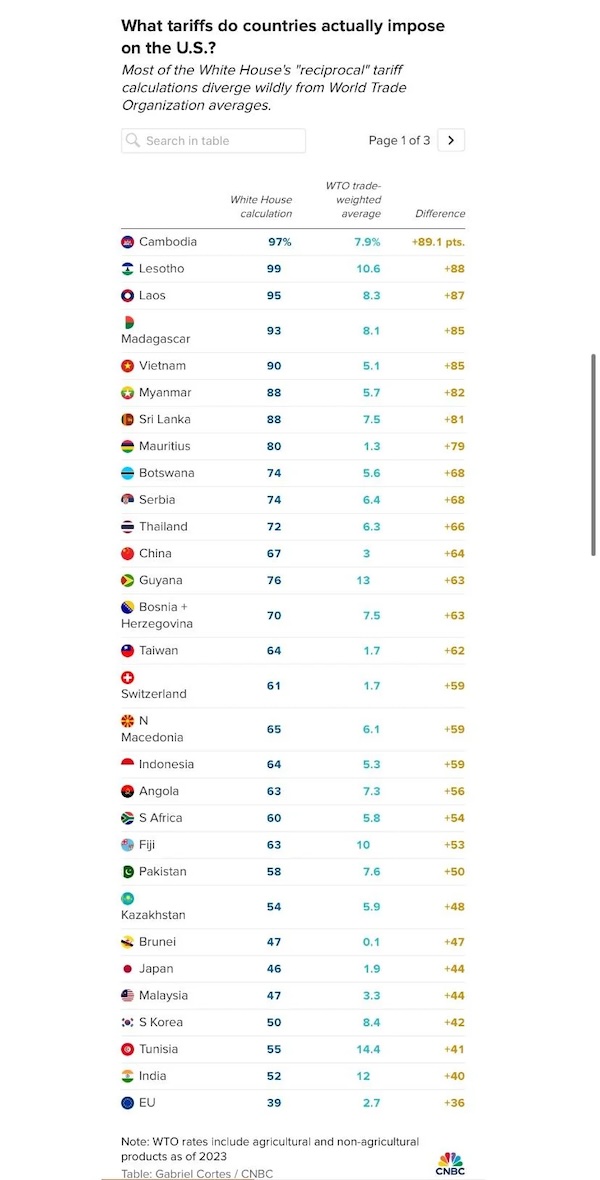Select the S Korea row label
600x1180 pixels.
point(161,1023)
